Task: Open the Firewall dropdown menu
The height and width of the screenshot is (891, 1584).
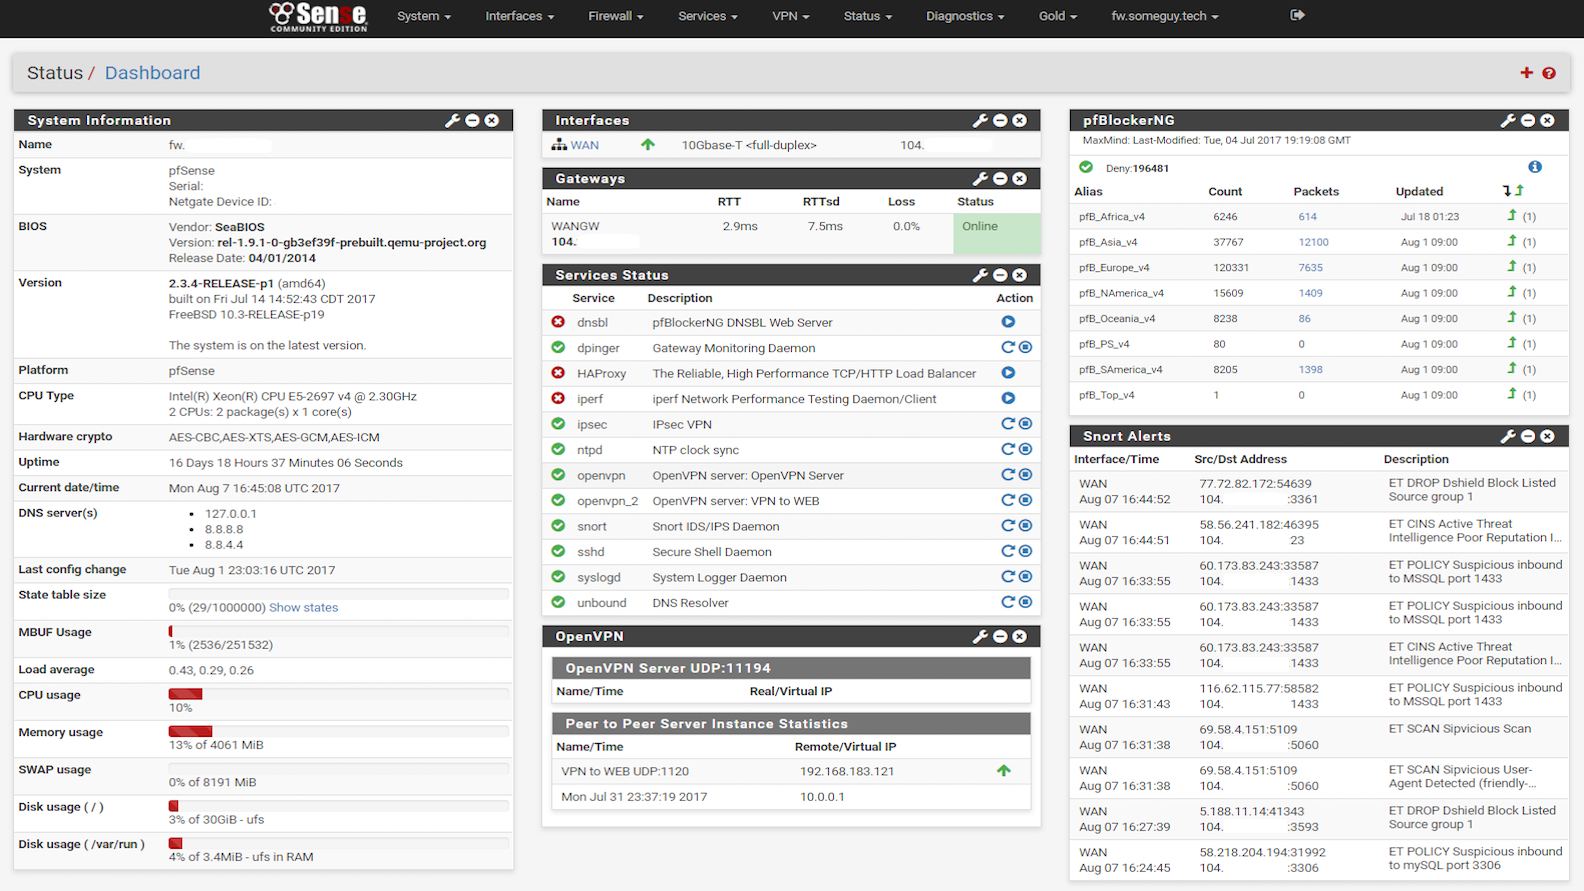Action: 615,16
